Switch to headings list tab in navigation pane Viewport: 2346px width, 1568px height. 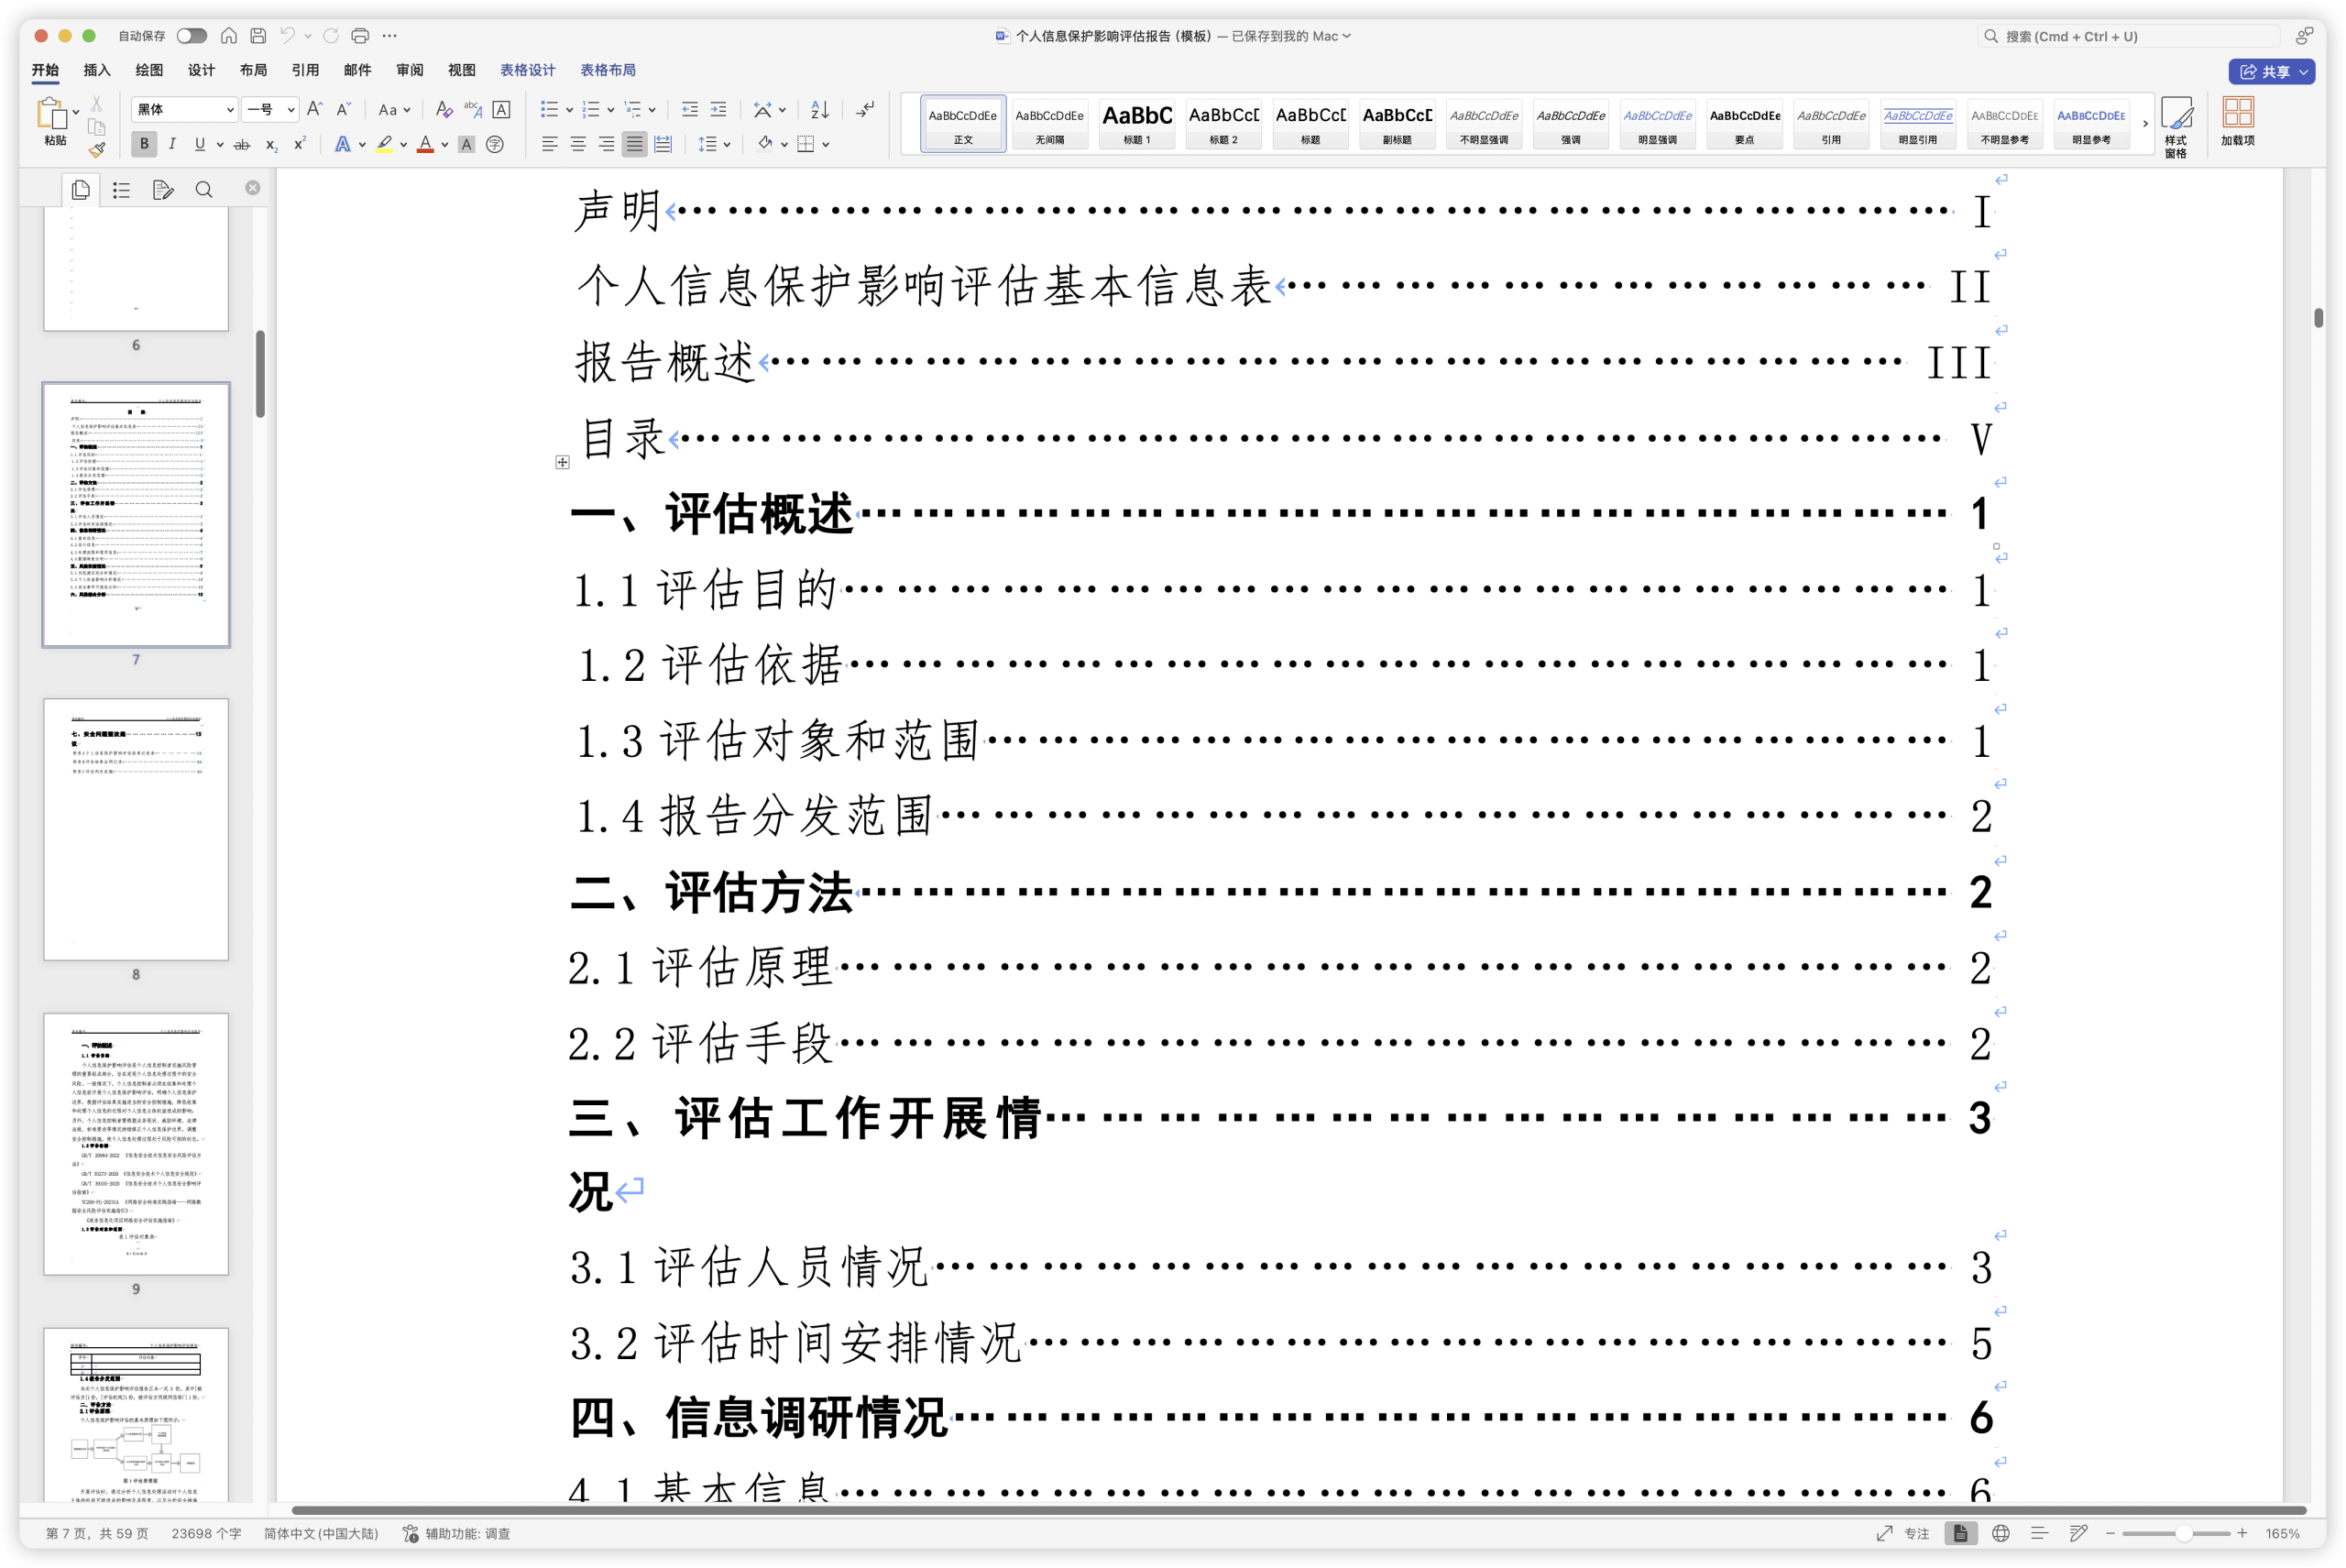[122, 189]
